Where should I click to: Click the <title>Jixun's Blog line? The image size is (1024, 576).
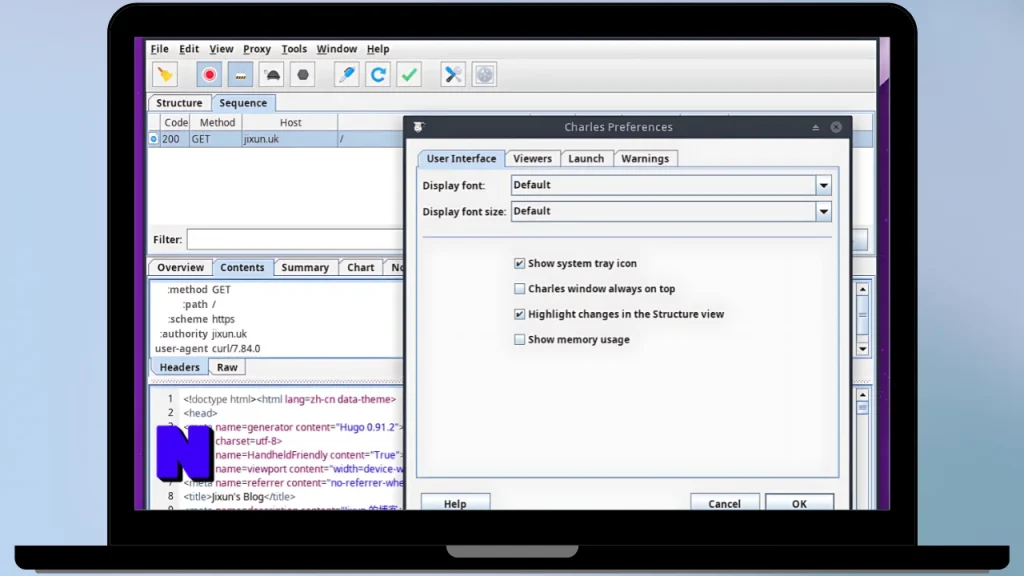coord(239,497)
